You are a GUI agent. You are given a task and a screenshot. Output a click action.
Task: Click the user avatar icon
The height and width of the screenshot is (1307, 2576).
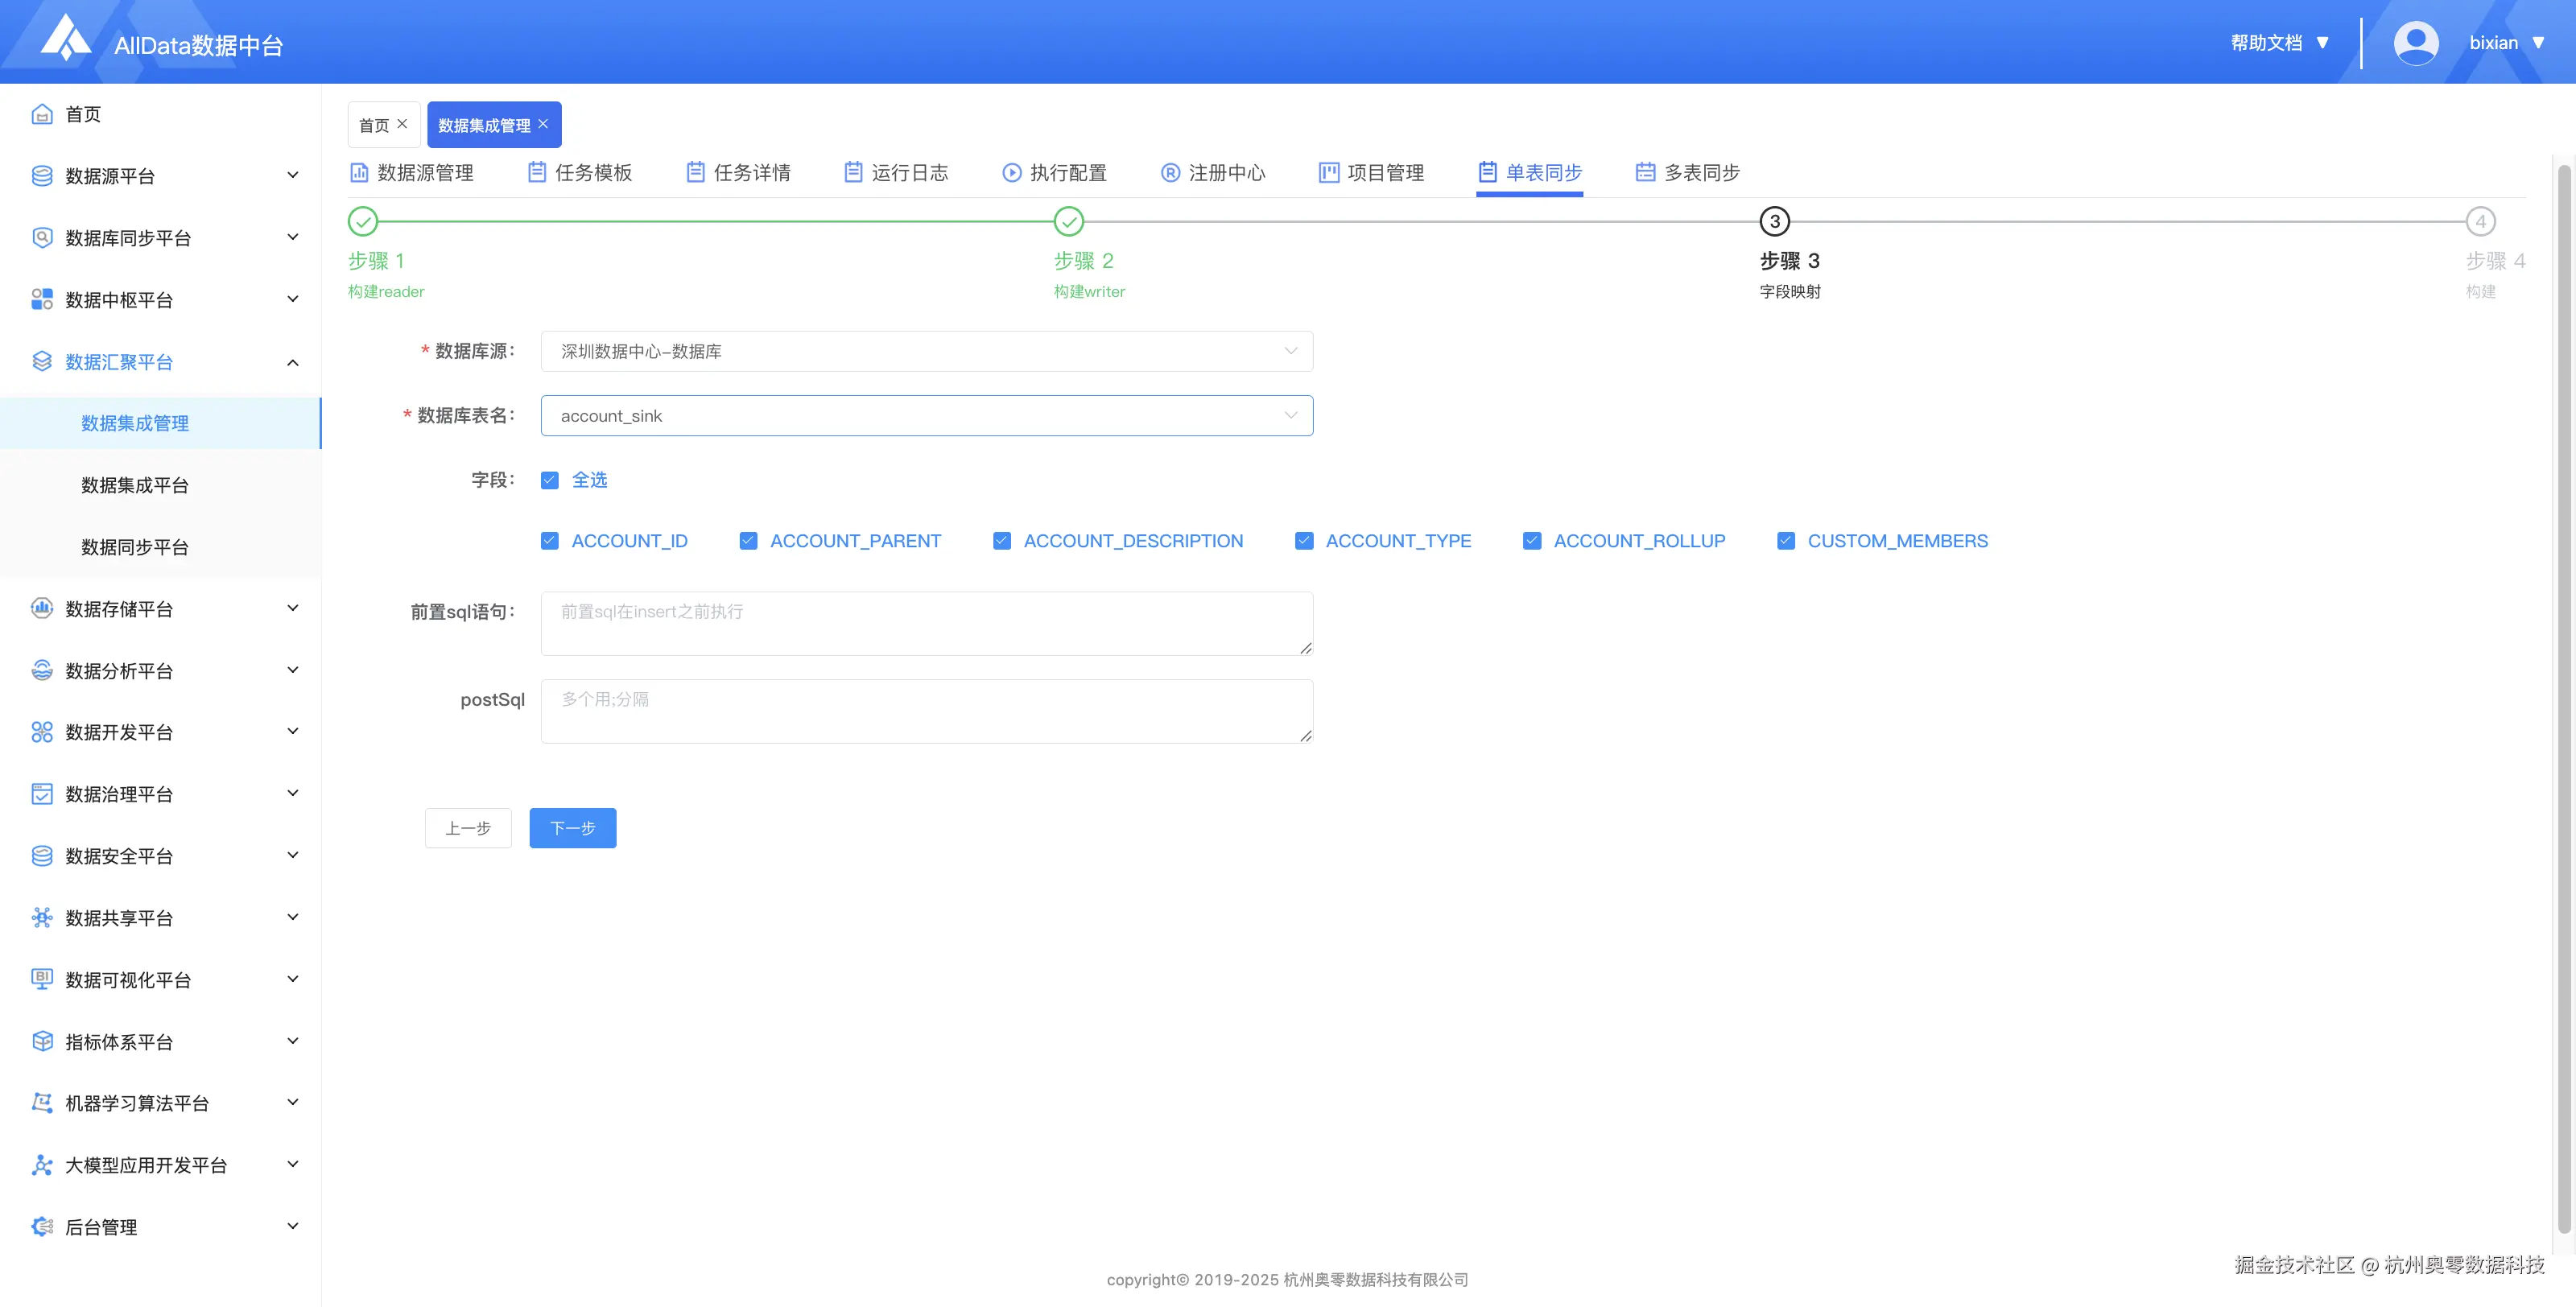pyautogui.click(x=2416, y=43)
